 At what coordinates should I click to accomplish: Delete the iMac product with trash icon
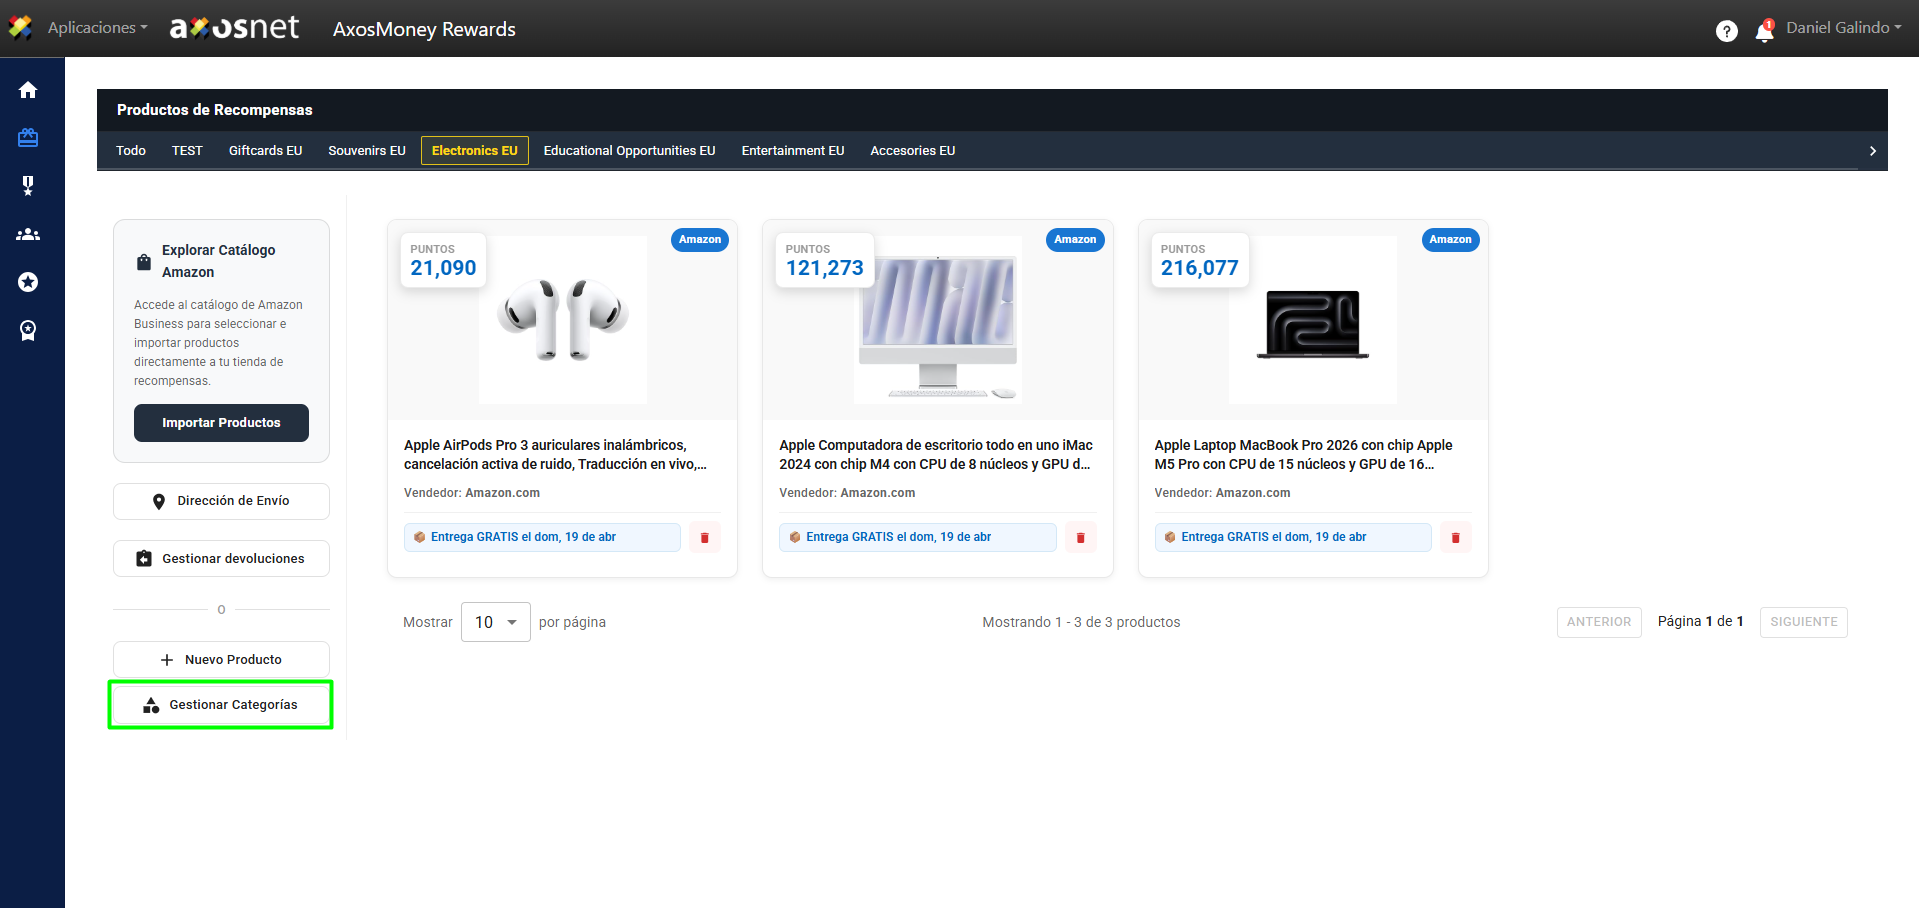(x=1080, y=538)
